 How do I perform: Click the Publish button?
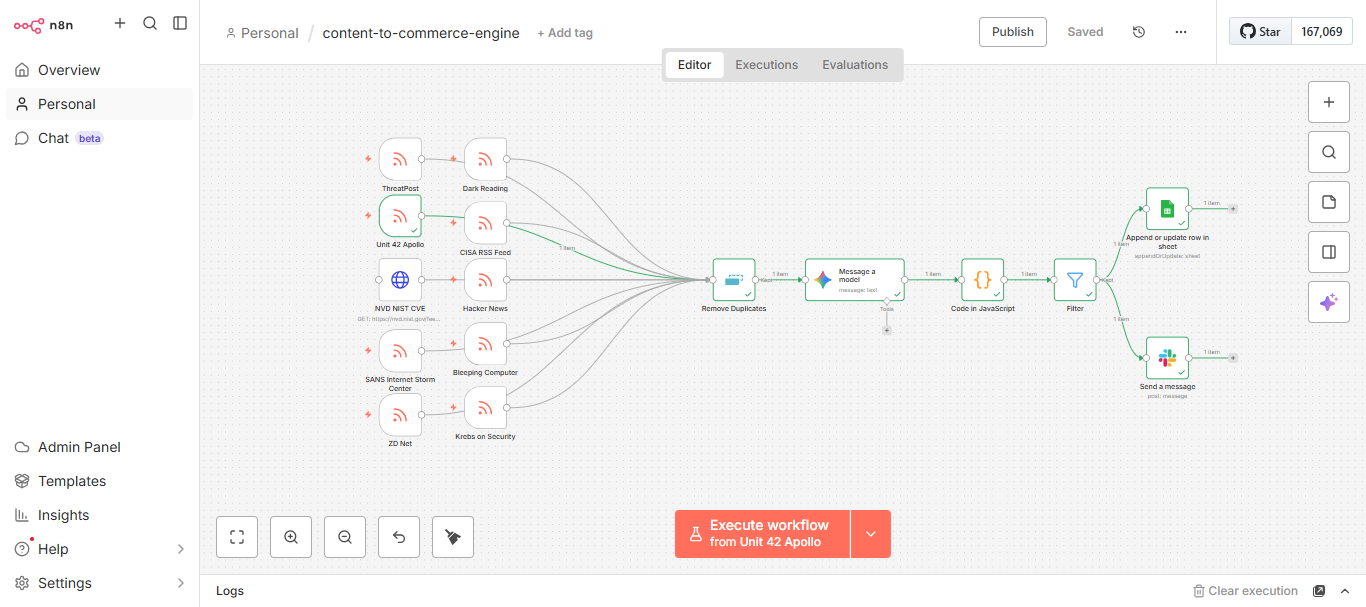[1013, 32]
